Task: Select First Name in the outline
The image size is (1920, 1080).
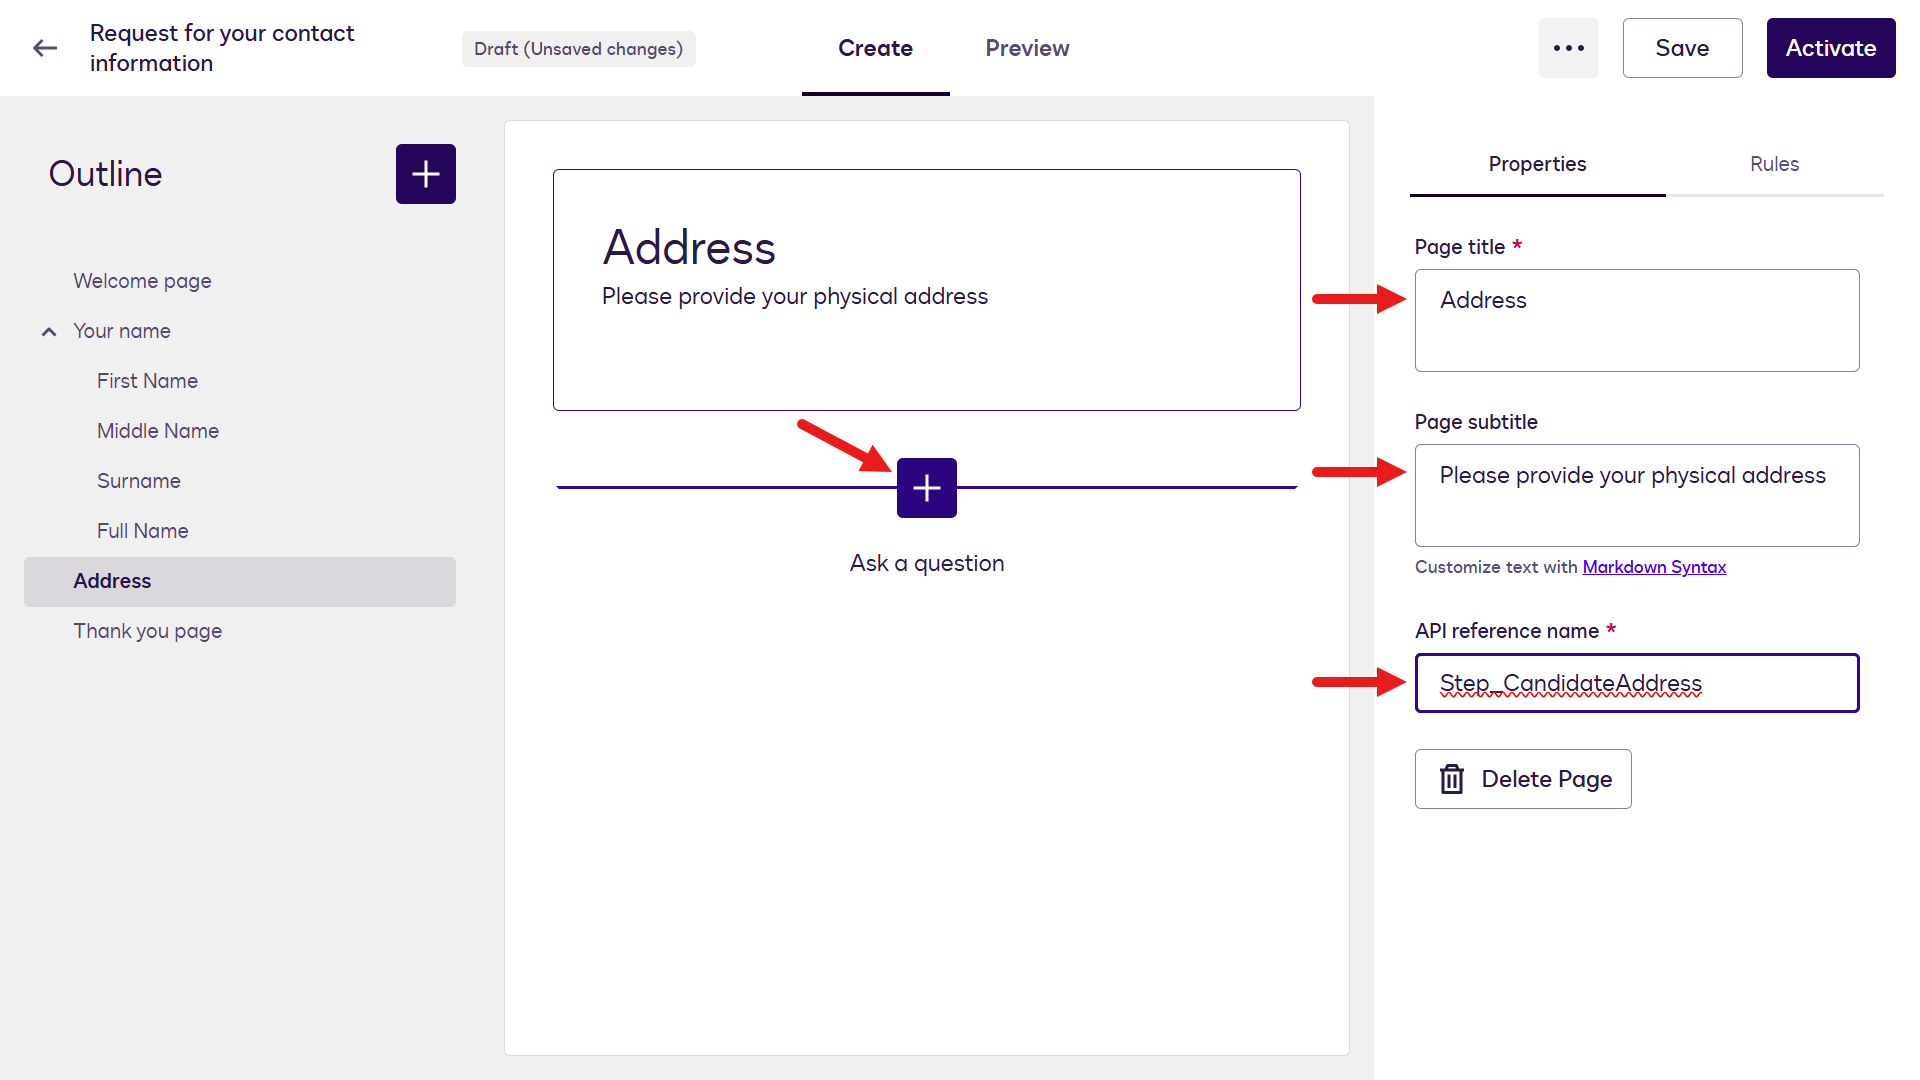Action: 147,381
